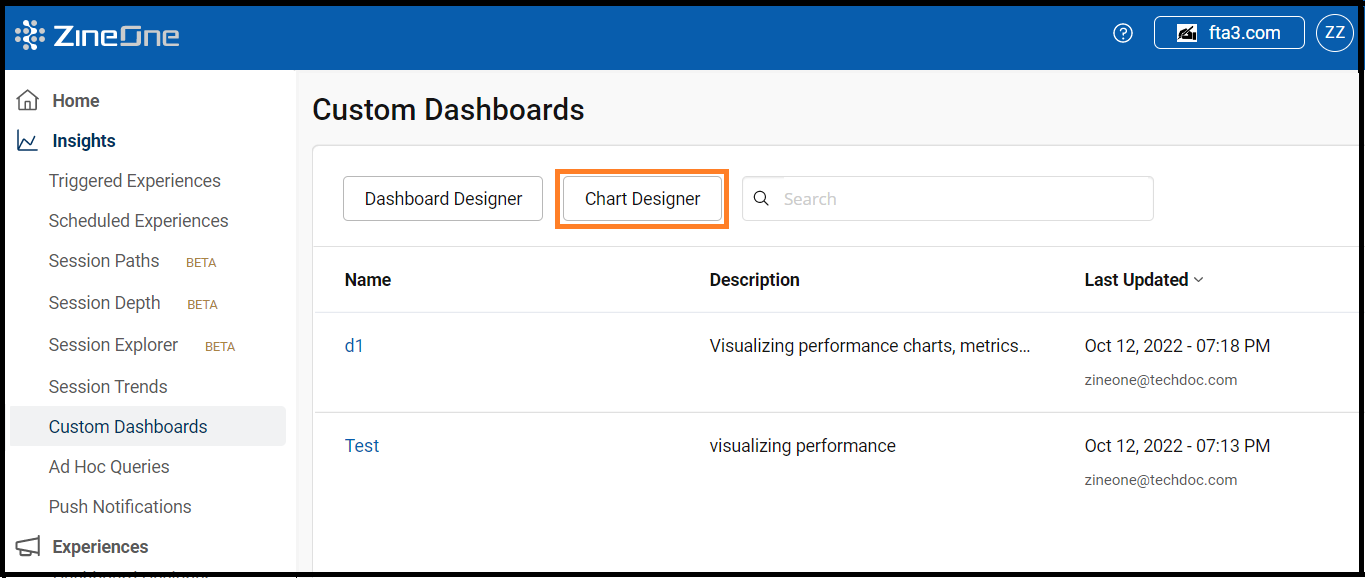
Task: Open Push Notifications from the sidebar
Action: pos(120,506)
